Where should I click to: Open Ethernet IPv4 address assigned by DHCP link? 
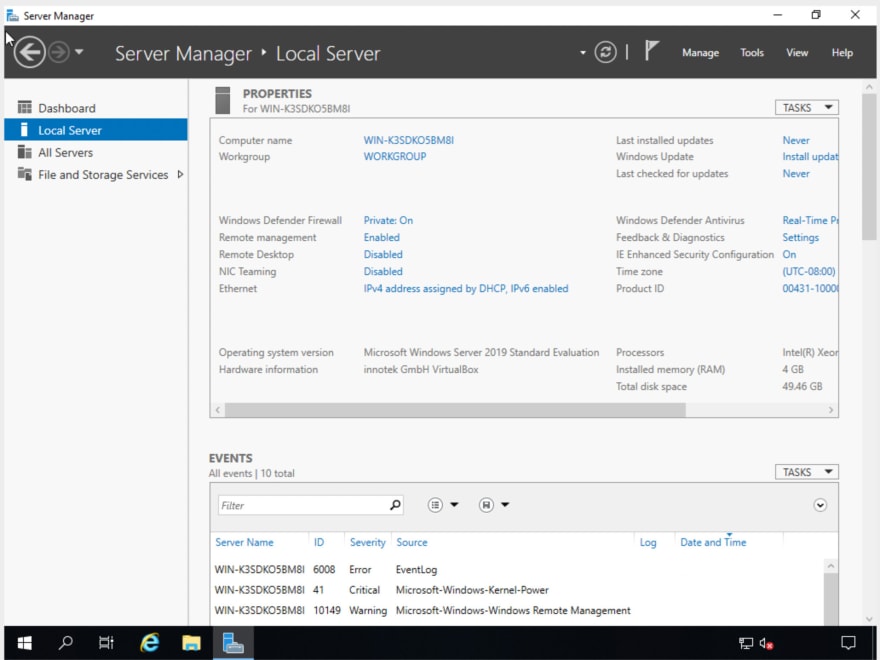click(x=466, y=288)
